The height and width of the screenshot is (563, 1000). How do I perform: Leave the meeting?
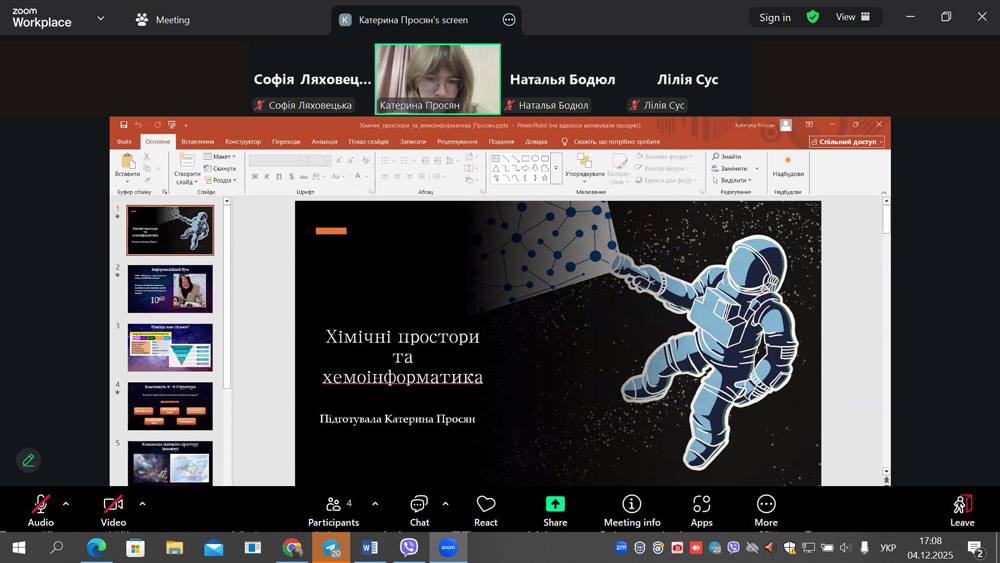click(x=962, y=510)
